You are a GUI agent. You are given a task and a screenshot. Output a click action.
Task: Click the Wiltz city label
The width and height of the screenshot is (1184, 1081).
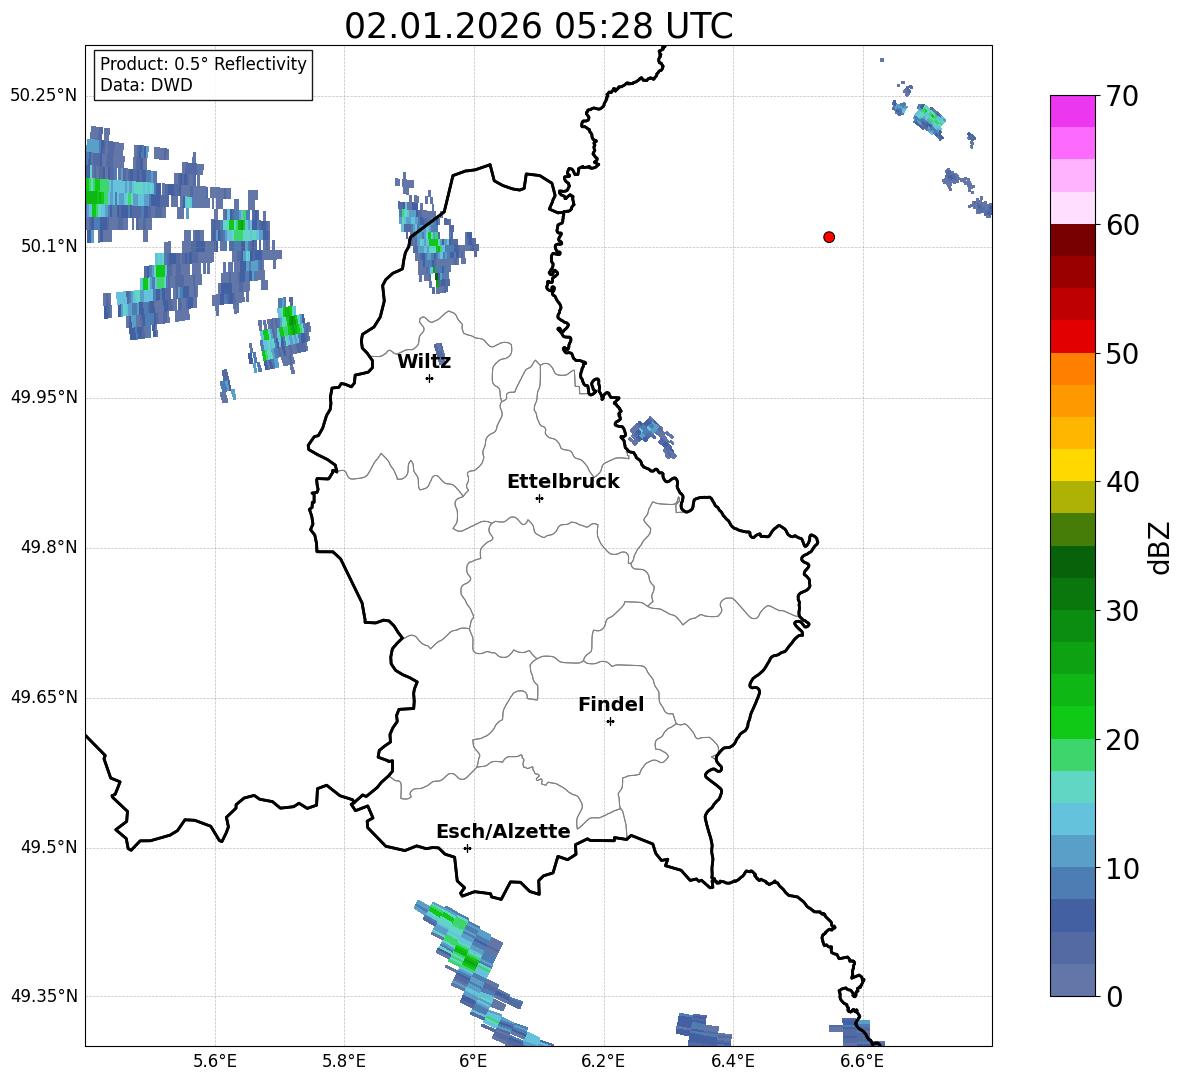coord(424,362)
